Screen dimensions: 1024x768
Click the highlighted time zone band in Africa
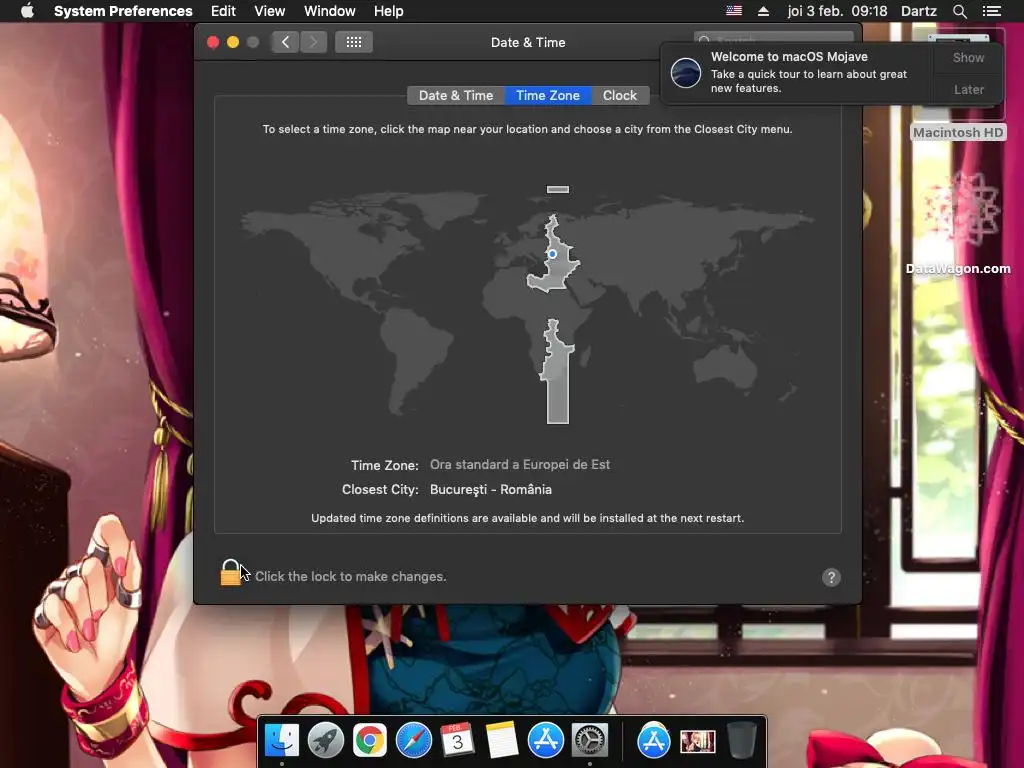(x=556, y=371)
